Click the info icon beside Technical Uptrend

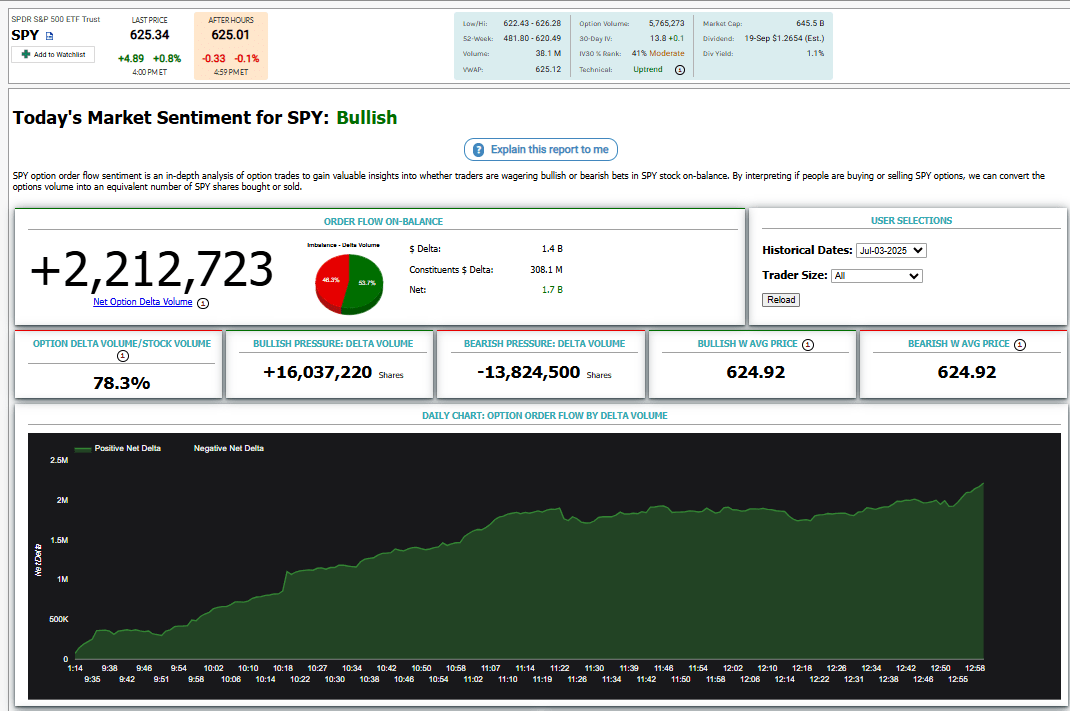pyautogui.click(x=680, y=70)
